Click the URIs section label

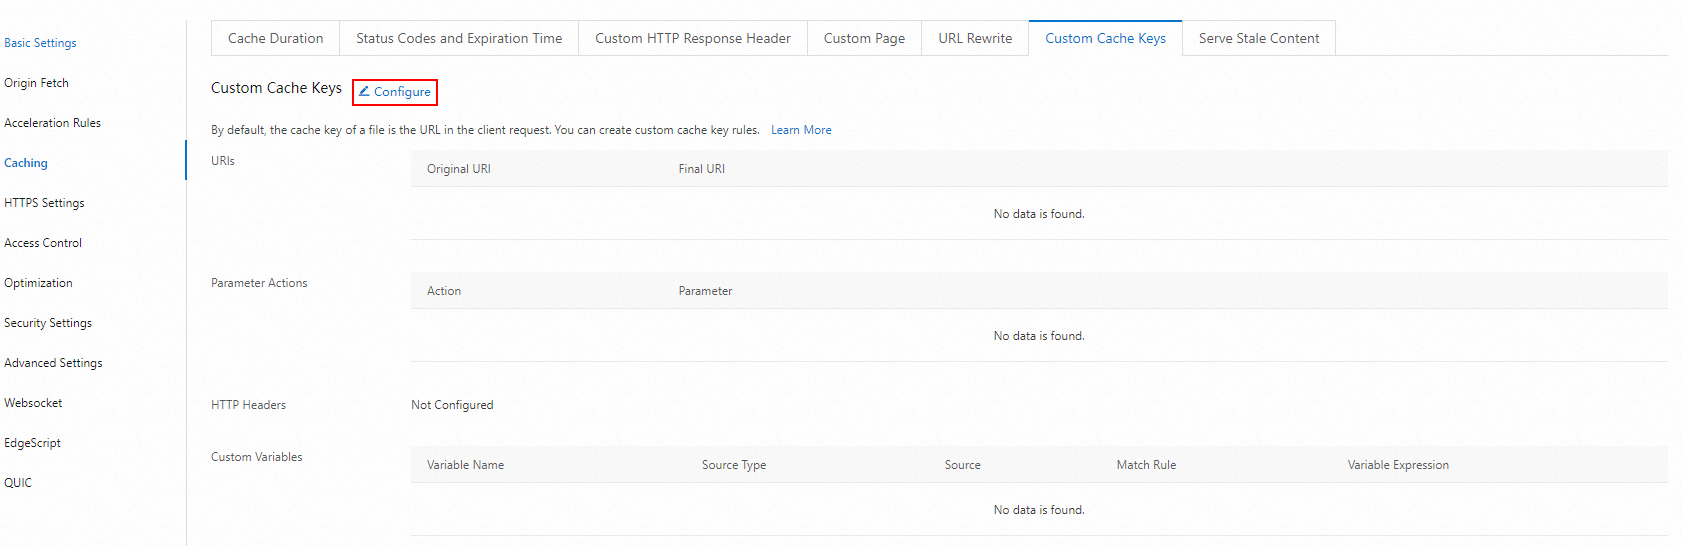(x=223, y=161)
